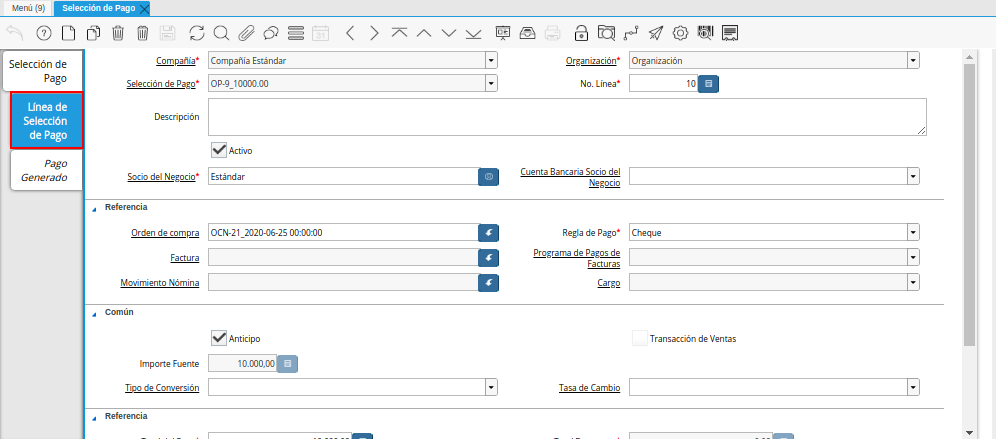
Task: Click the Lock record padlock icon
Action: point(581,33)
